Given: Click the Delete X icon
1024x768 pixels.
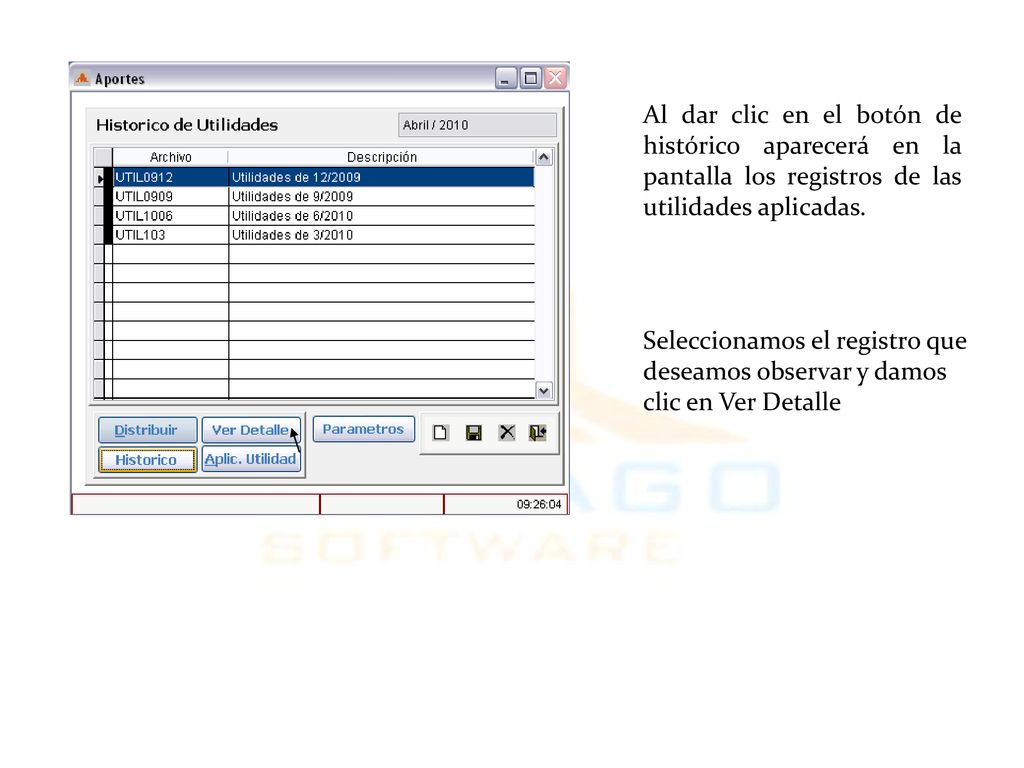Looking at the screenshot, I should [x=507, y=432].
